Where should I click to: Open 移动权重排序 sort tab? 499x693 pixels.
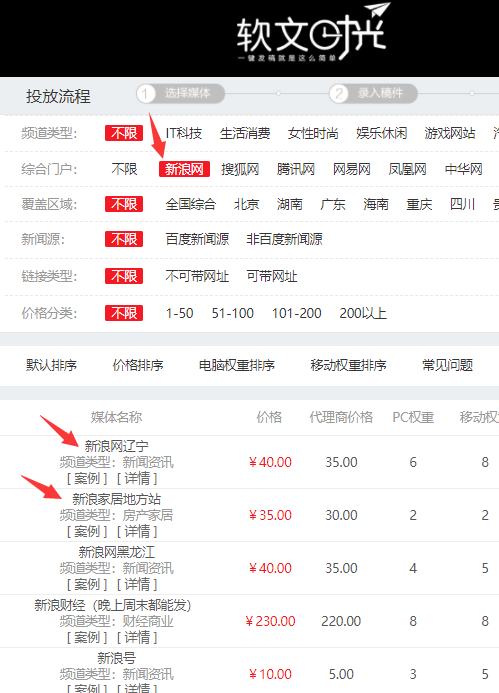(348, 366)
